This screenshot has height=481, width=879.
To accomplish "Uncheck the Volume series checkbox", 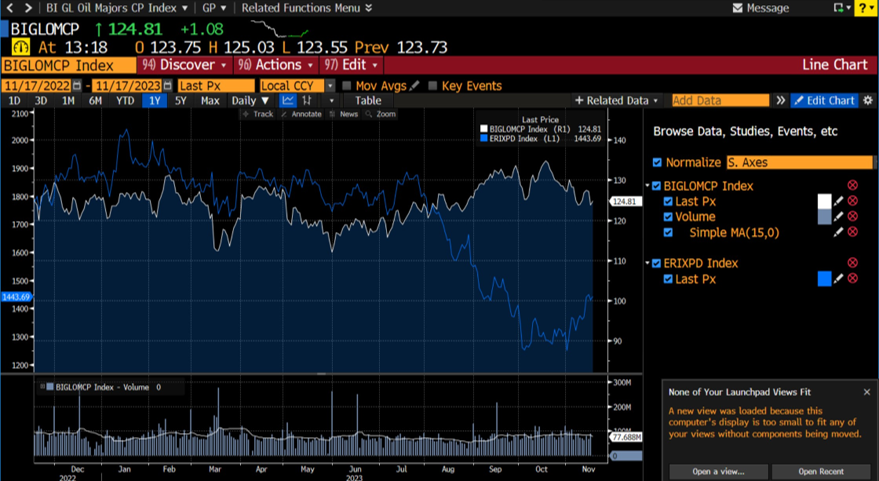I will coord(668,217).
